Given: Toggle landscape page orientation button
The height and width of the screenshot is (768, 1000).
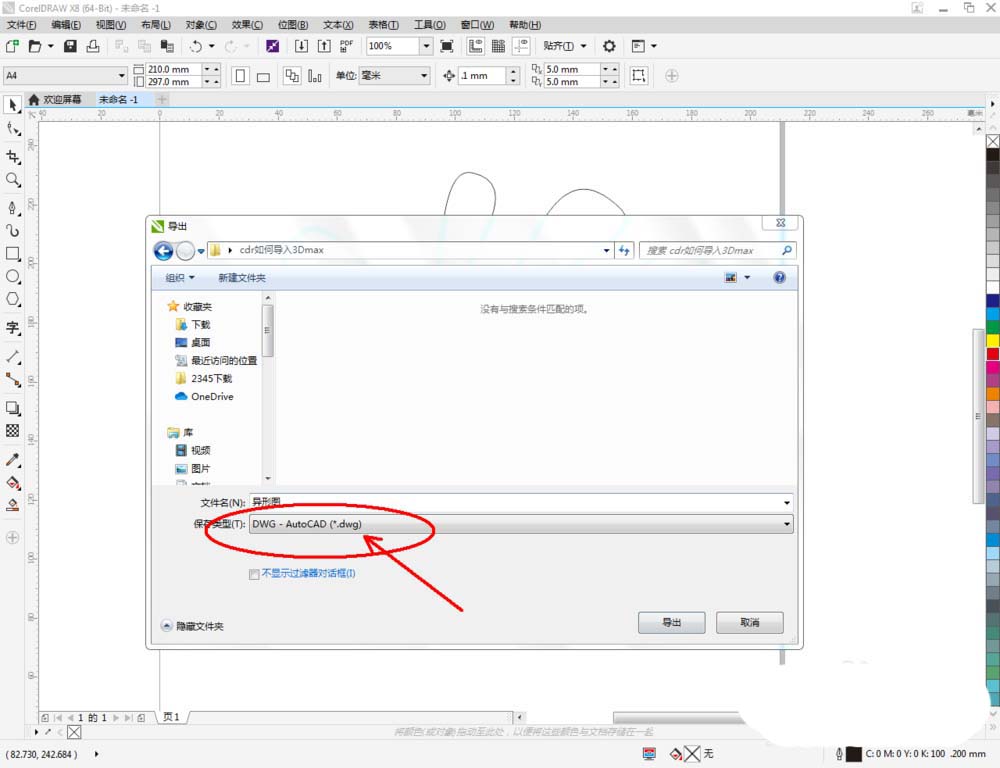Looking at the screenshot, I should [263, 77].
